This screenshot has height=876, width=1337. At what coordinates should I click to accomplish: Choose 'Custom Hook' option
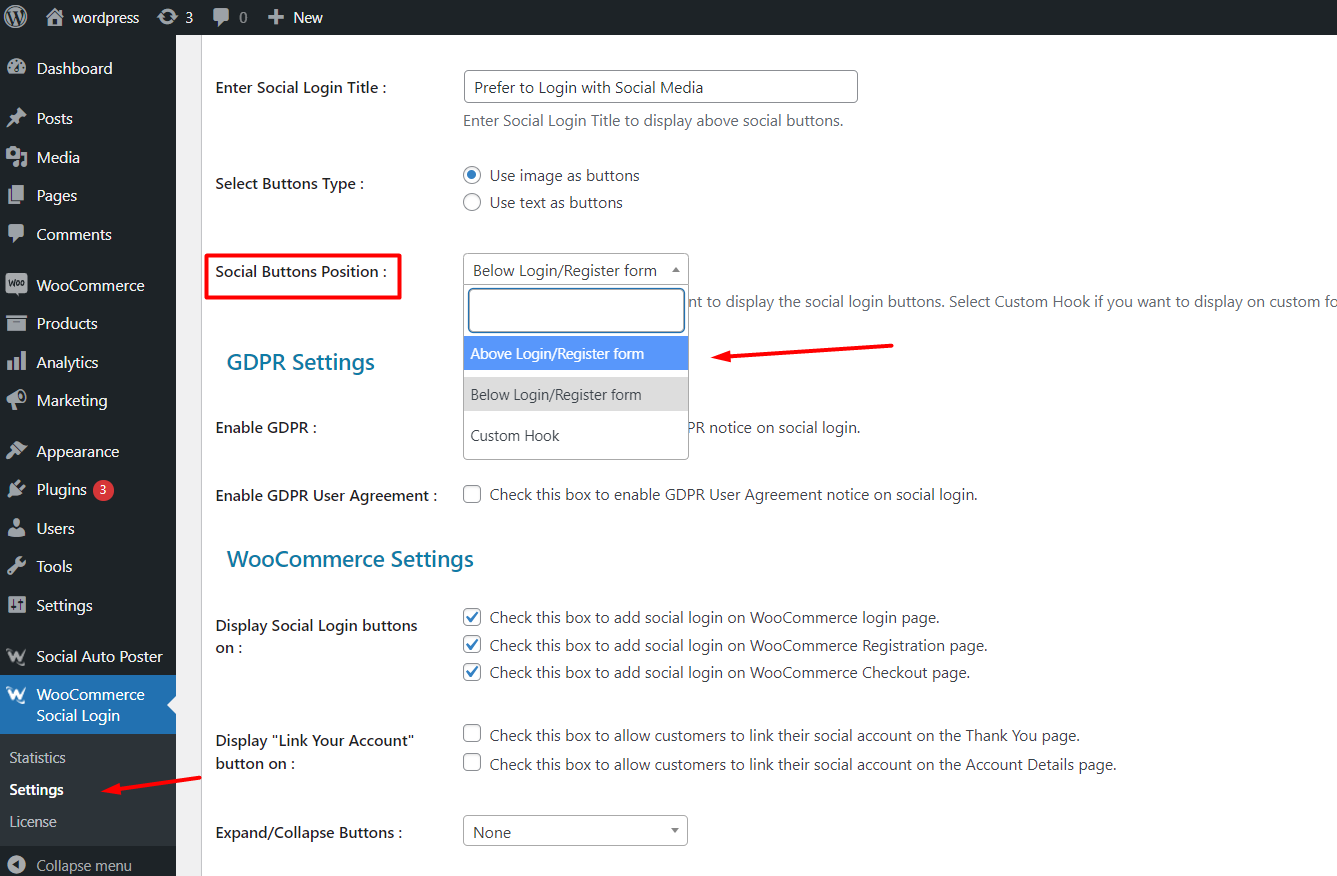pyautogui.click(x=576, y=436)
